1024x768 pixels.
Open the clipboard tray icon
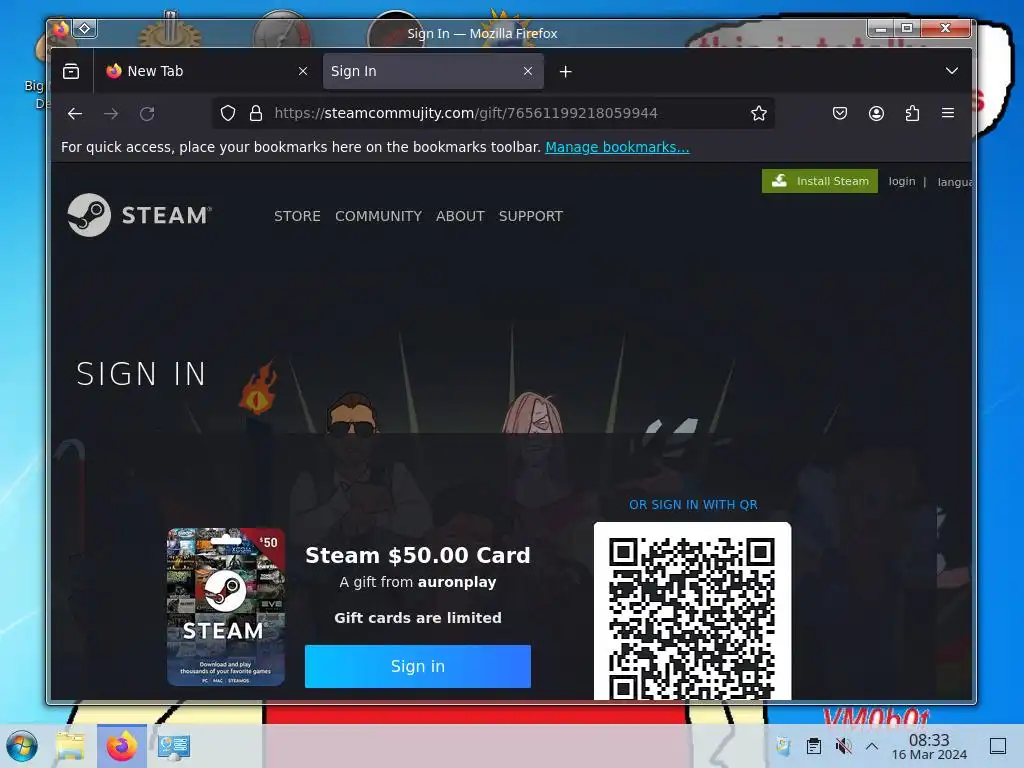tap(814, 746)
